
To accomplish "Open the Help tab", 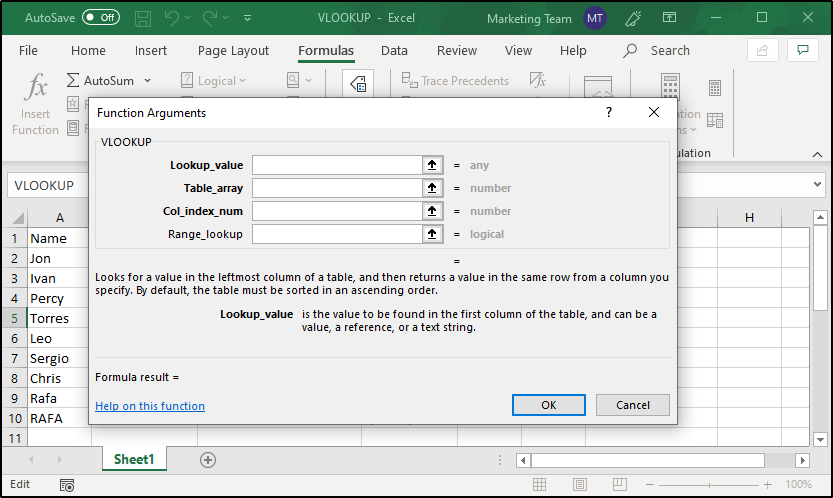I will [x=573, y=50].
